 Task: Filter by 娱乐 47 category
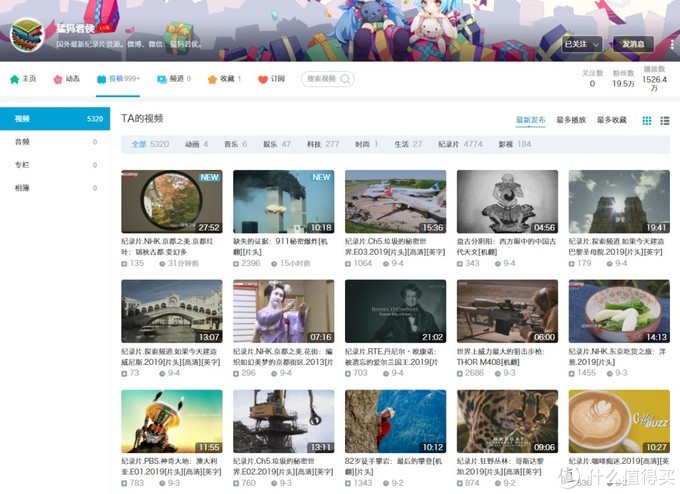[x=277, y=144]
